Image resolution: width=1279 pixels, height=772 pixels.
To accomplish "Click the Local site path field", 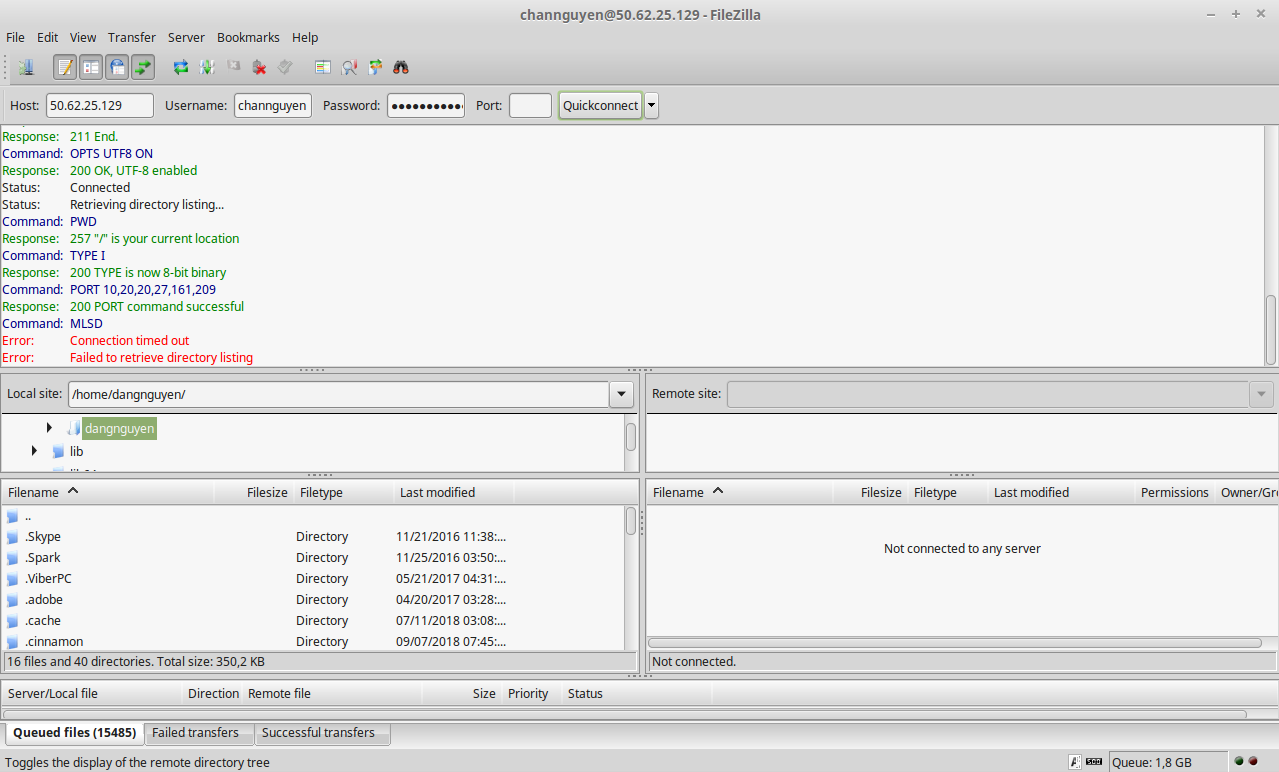I will click(x=339, y=394).
